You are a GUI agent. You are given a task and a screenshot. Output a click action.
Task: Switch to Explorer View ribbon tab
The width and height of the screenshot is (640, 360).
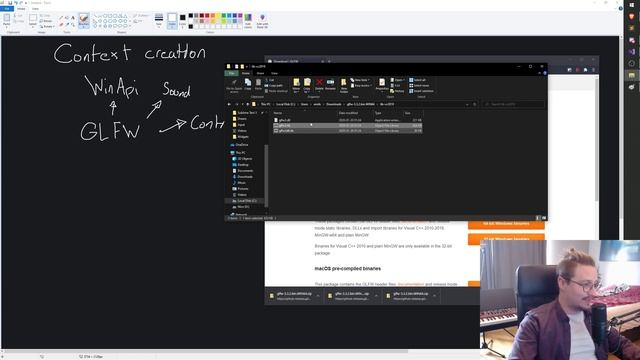(x=274, y=73)
